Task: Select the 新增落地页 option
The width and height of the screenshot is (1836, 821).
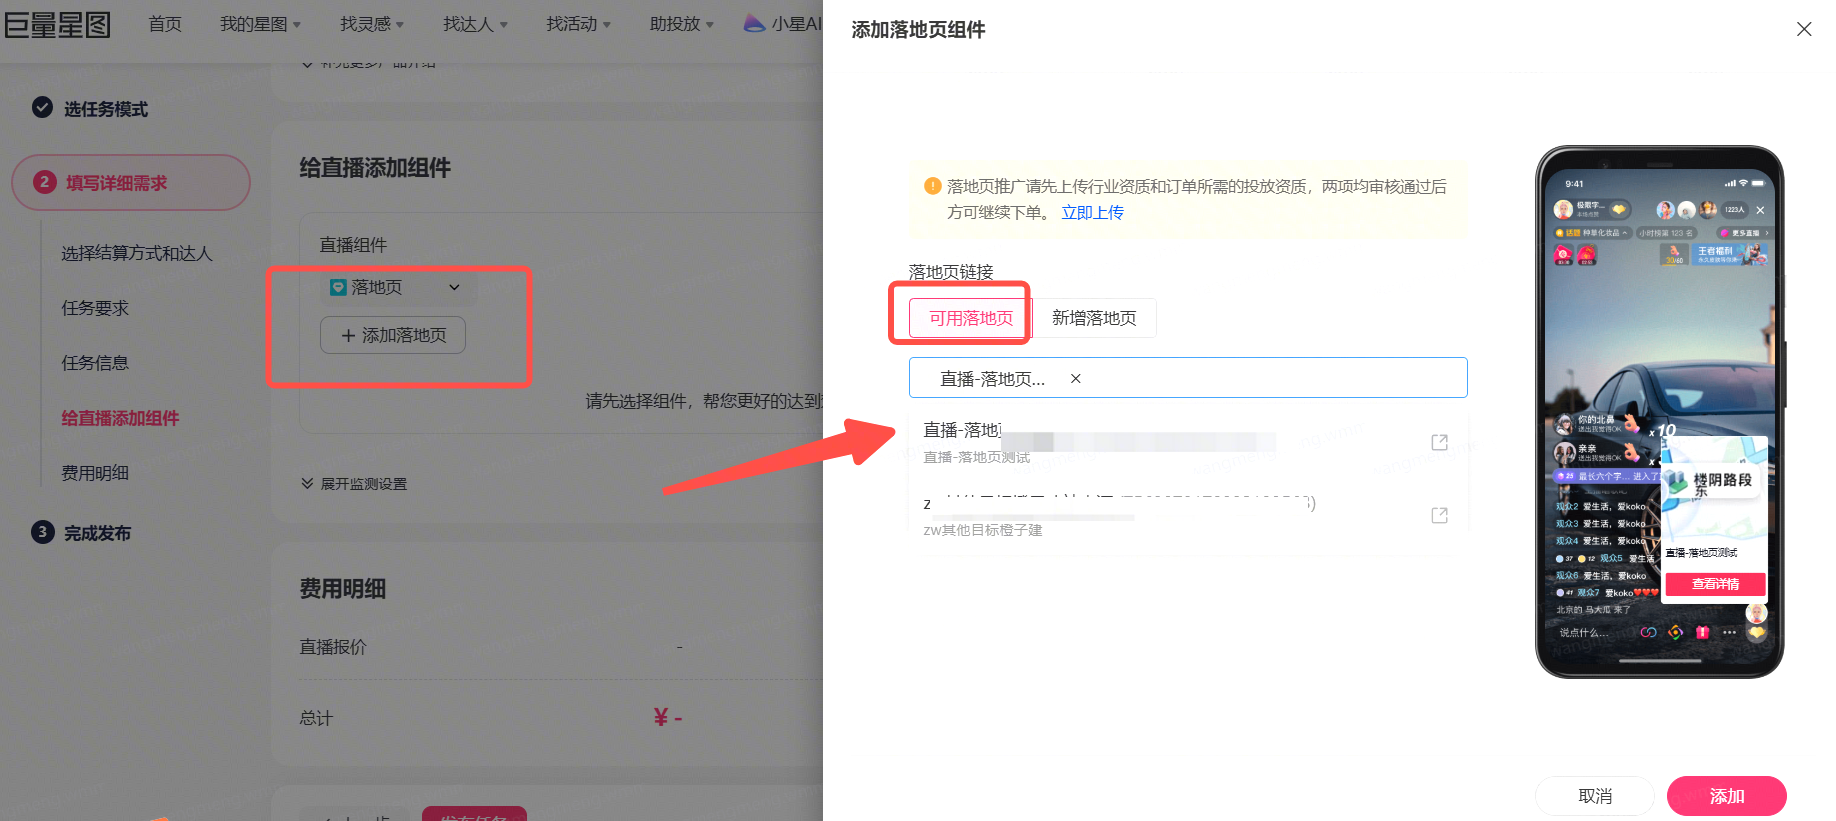Action: point(1094,318)
